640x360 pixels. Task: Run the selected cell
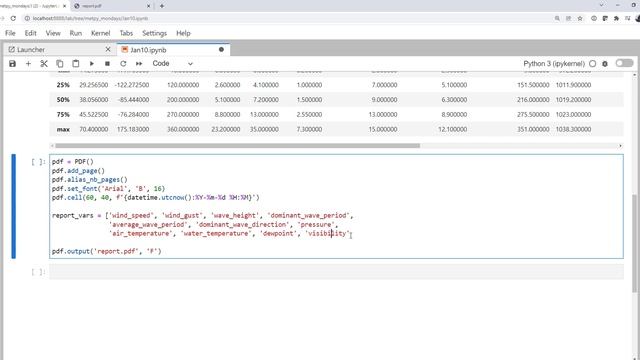coord(91,64)
